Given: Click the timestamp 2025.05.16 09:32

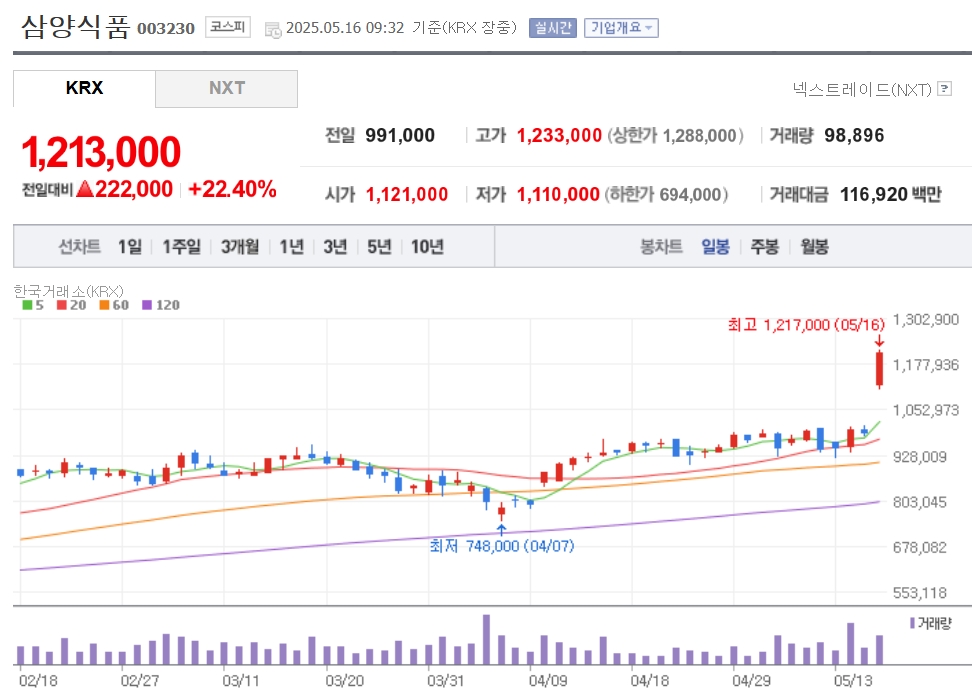Looking at the screenshot, I should point(345,28).
